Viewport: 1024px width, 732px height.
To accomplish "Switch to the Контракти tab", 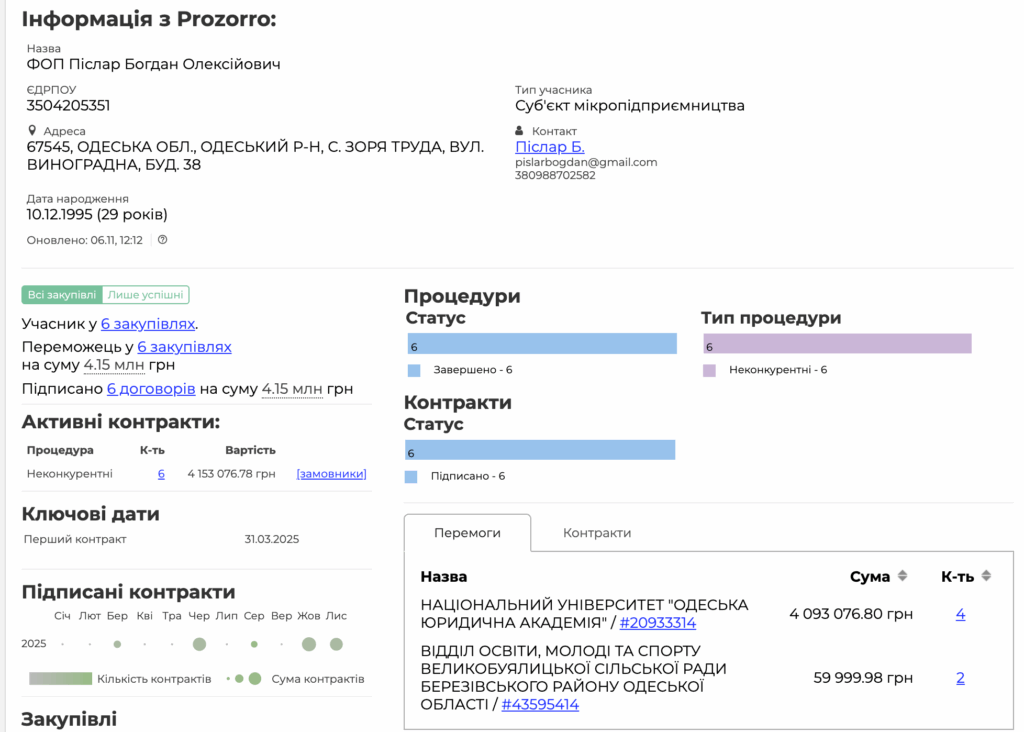I will (597, 533).
